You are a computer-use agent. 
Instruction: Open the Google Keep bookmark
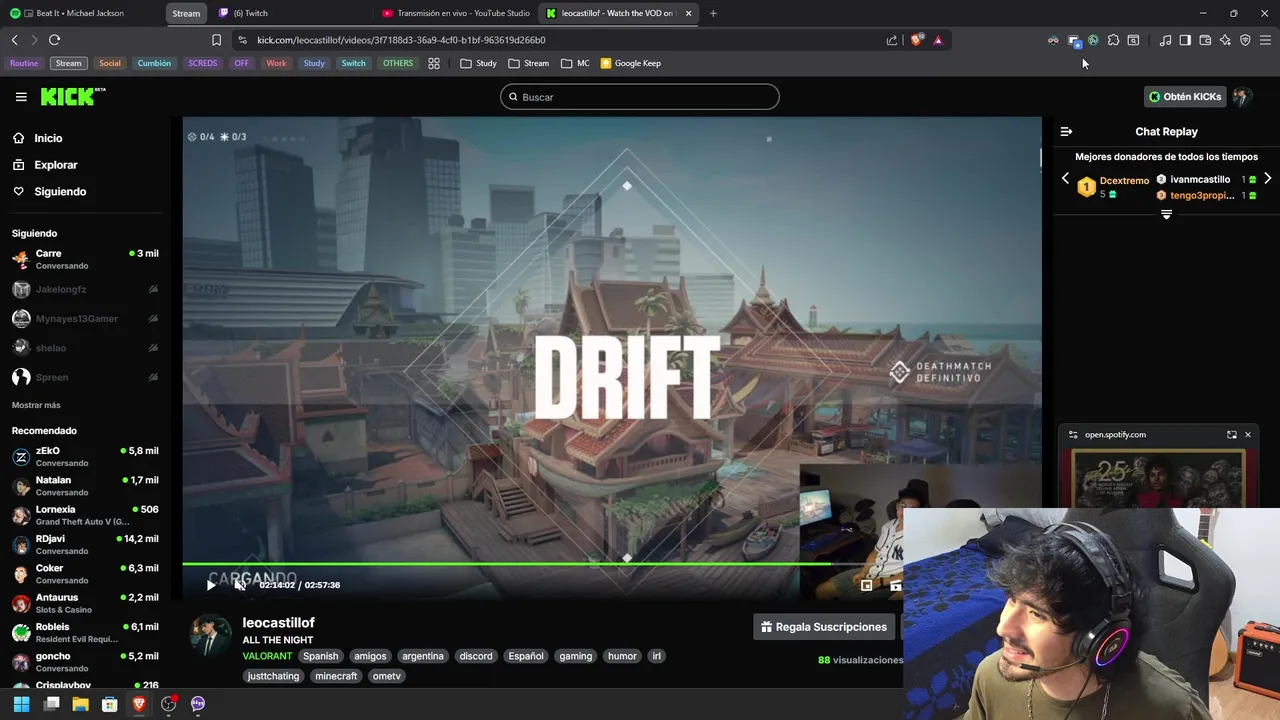(x=630, y=63)
